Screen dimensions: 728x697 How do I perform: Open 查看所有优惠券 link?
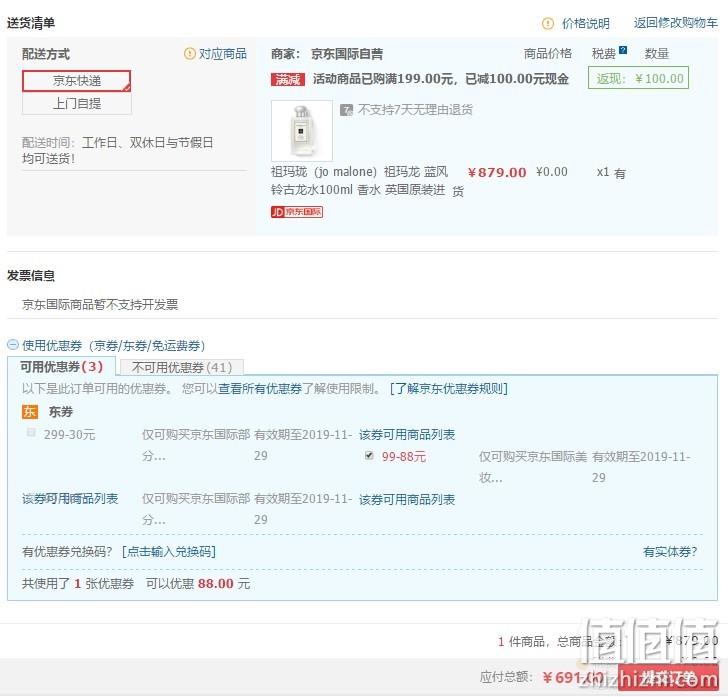point(260,389)
